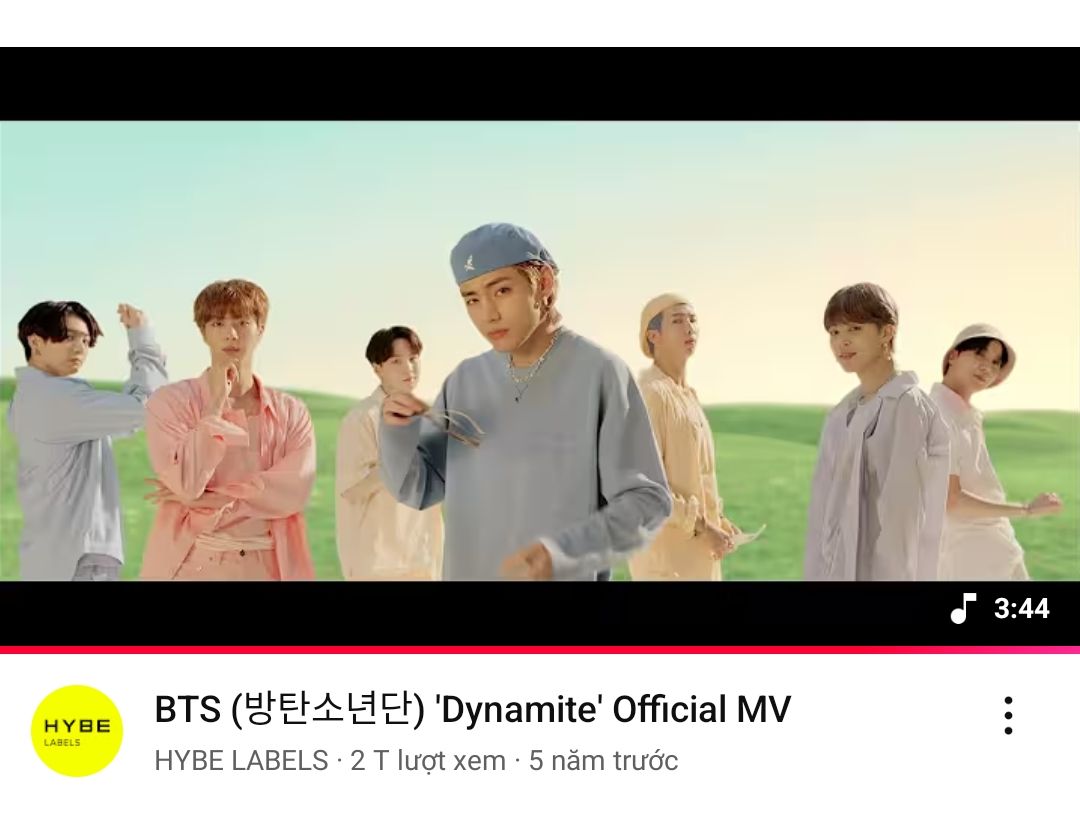Click the 3:44 duration badge
The image size is (1080, 826).
(1021, 608)
